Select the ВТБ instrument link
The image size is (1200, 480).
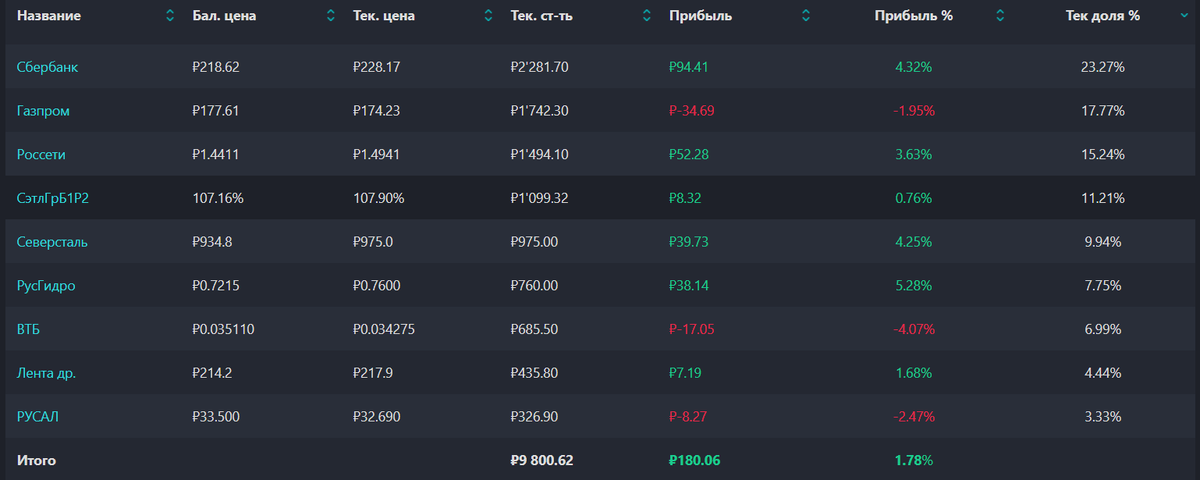(28, 329)
